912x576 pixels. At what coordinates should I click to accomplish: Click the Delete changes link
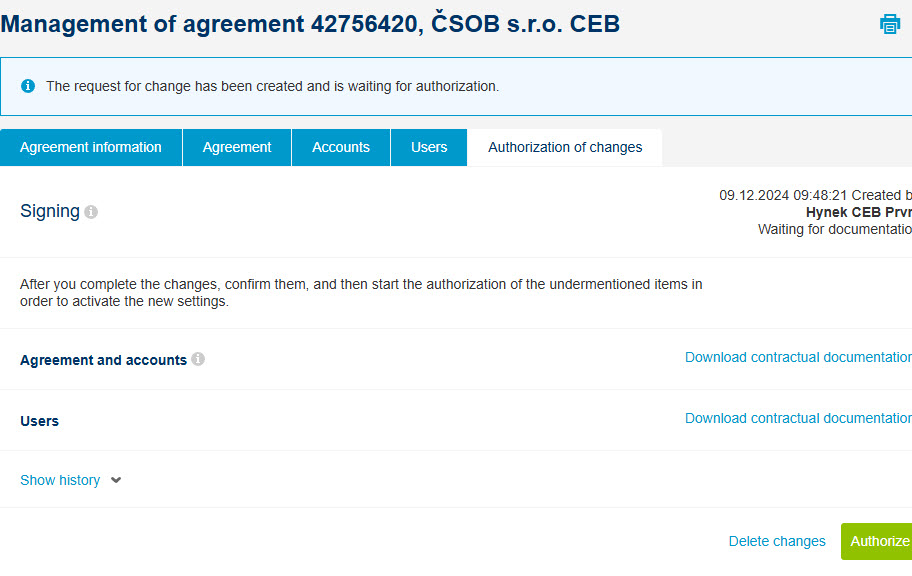[x=777, y=541]
